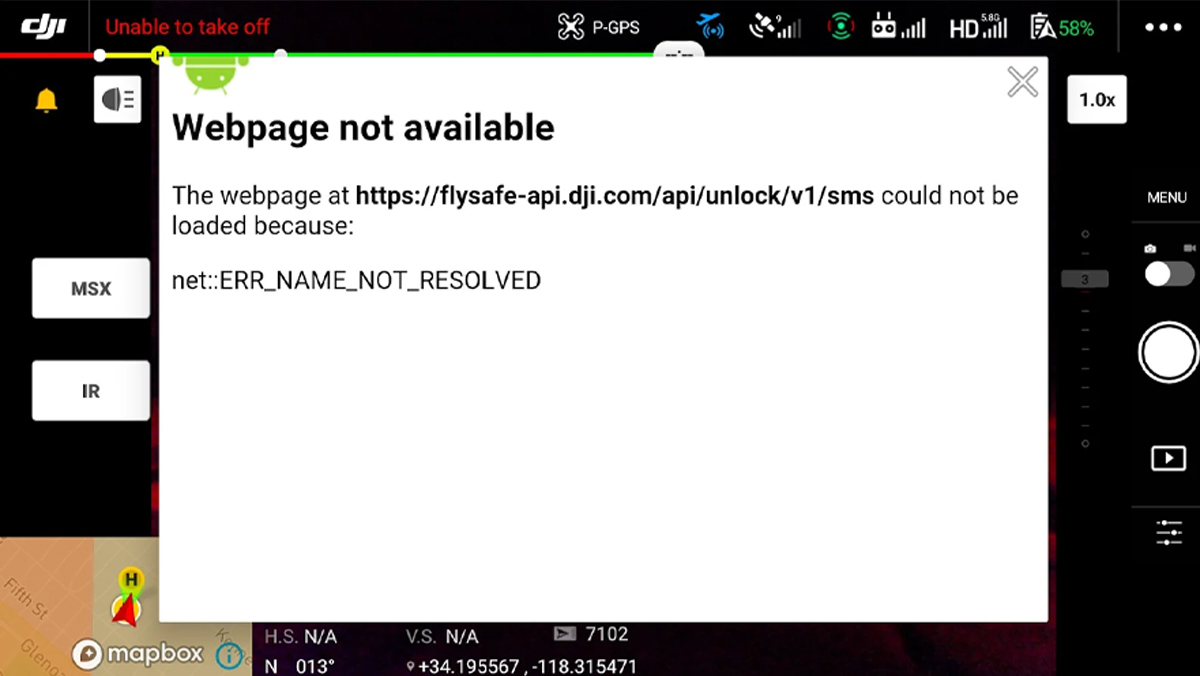This screenshot has height=676, width=1200.
Task: Open the 58% battery status indicator
Action: coord(1062,28)
